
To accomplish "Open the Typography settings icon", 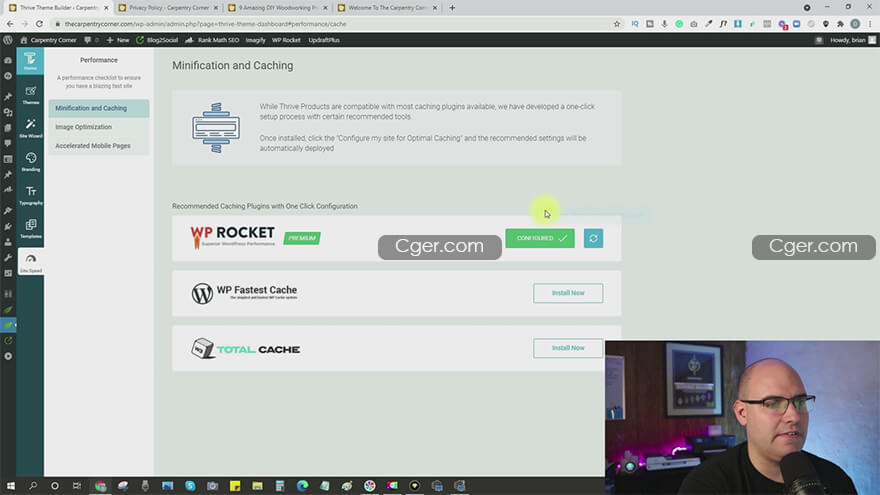I will click(x=30, y=195).
